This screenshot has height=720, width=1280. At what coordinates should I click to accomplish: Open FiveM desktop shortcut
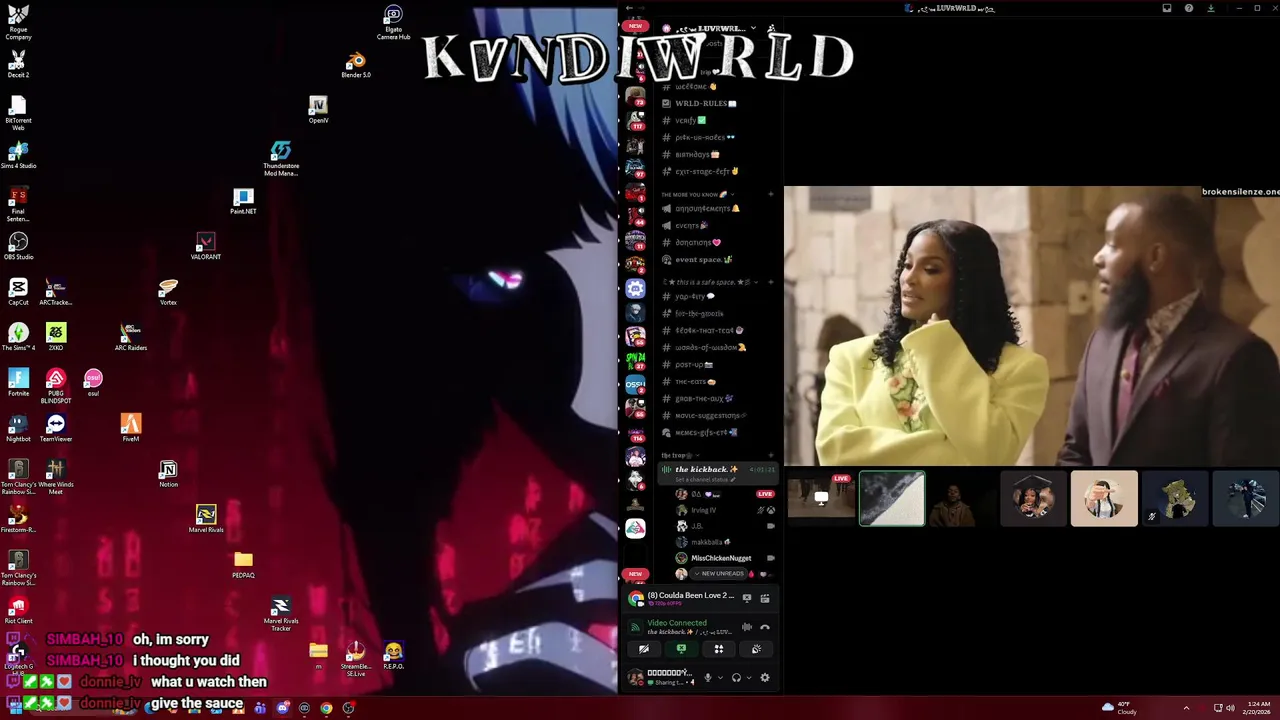coord(131,428)
